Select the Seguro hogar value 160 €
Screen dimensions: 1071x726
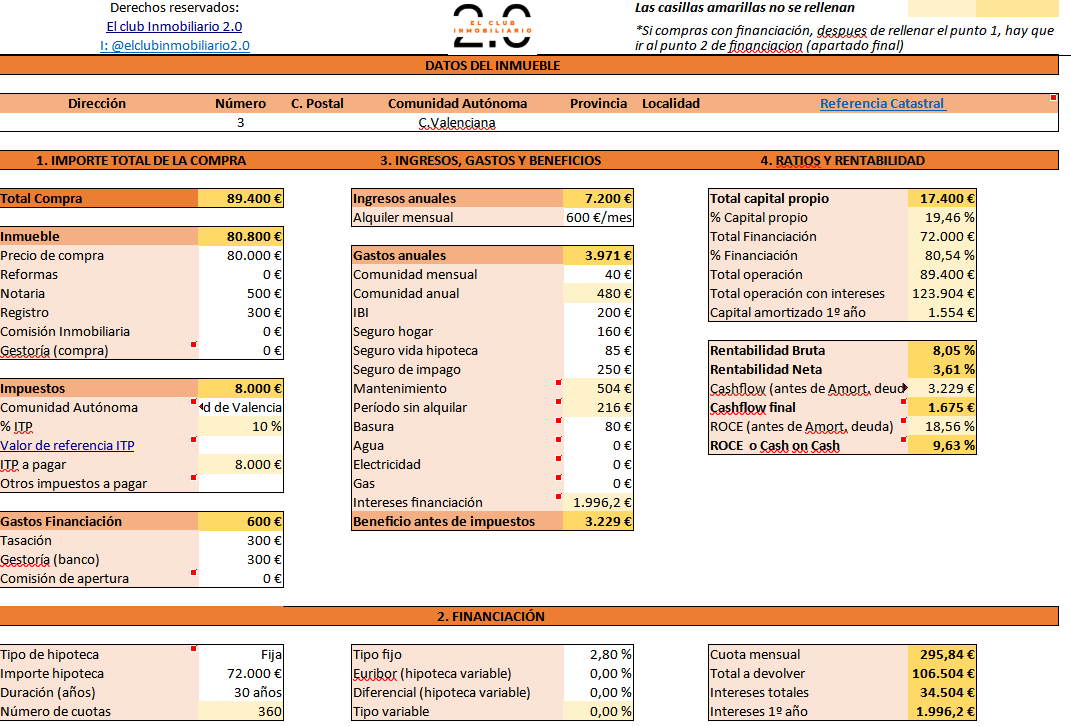coord(598,332)
